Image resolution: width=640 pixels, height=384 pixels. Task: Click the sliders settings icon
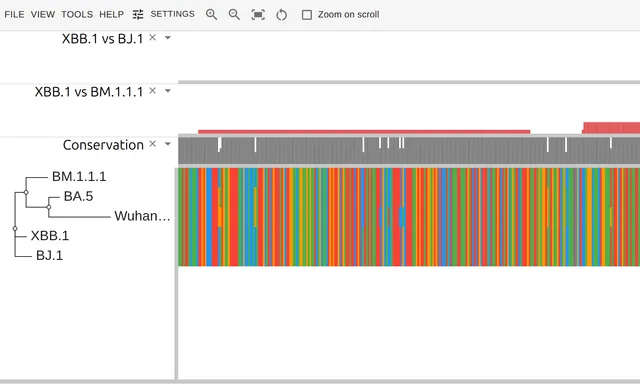coord(138,14)
